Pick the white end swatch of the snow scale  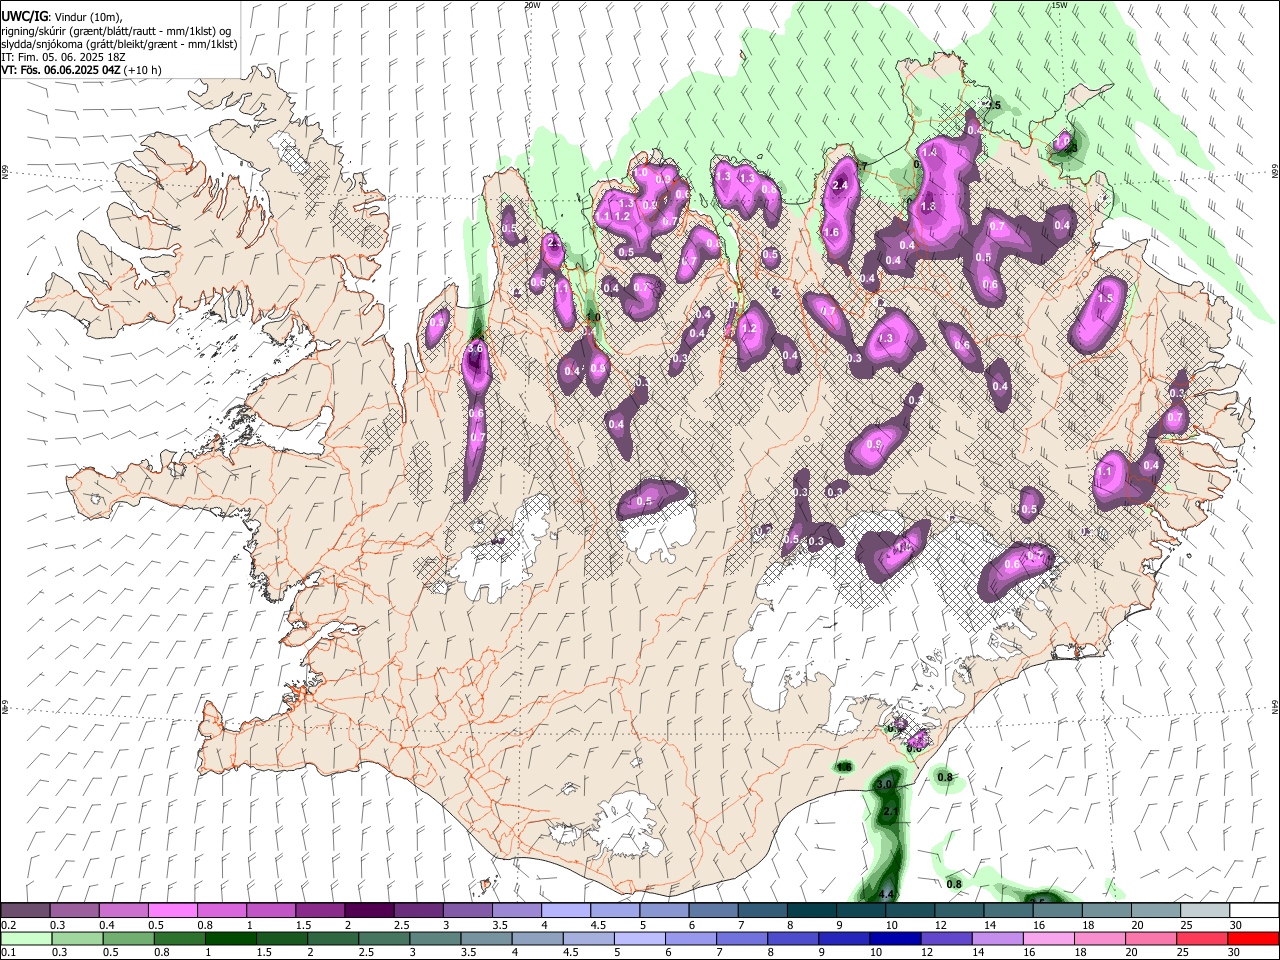1254,911
